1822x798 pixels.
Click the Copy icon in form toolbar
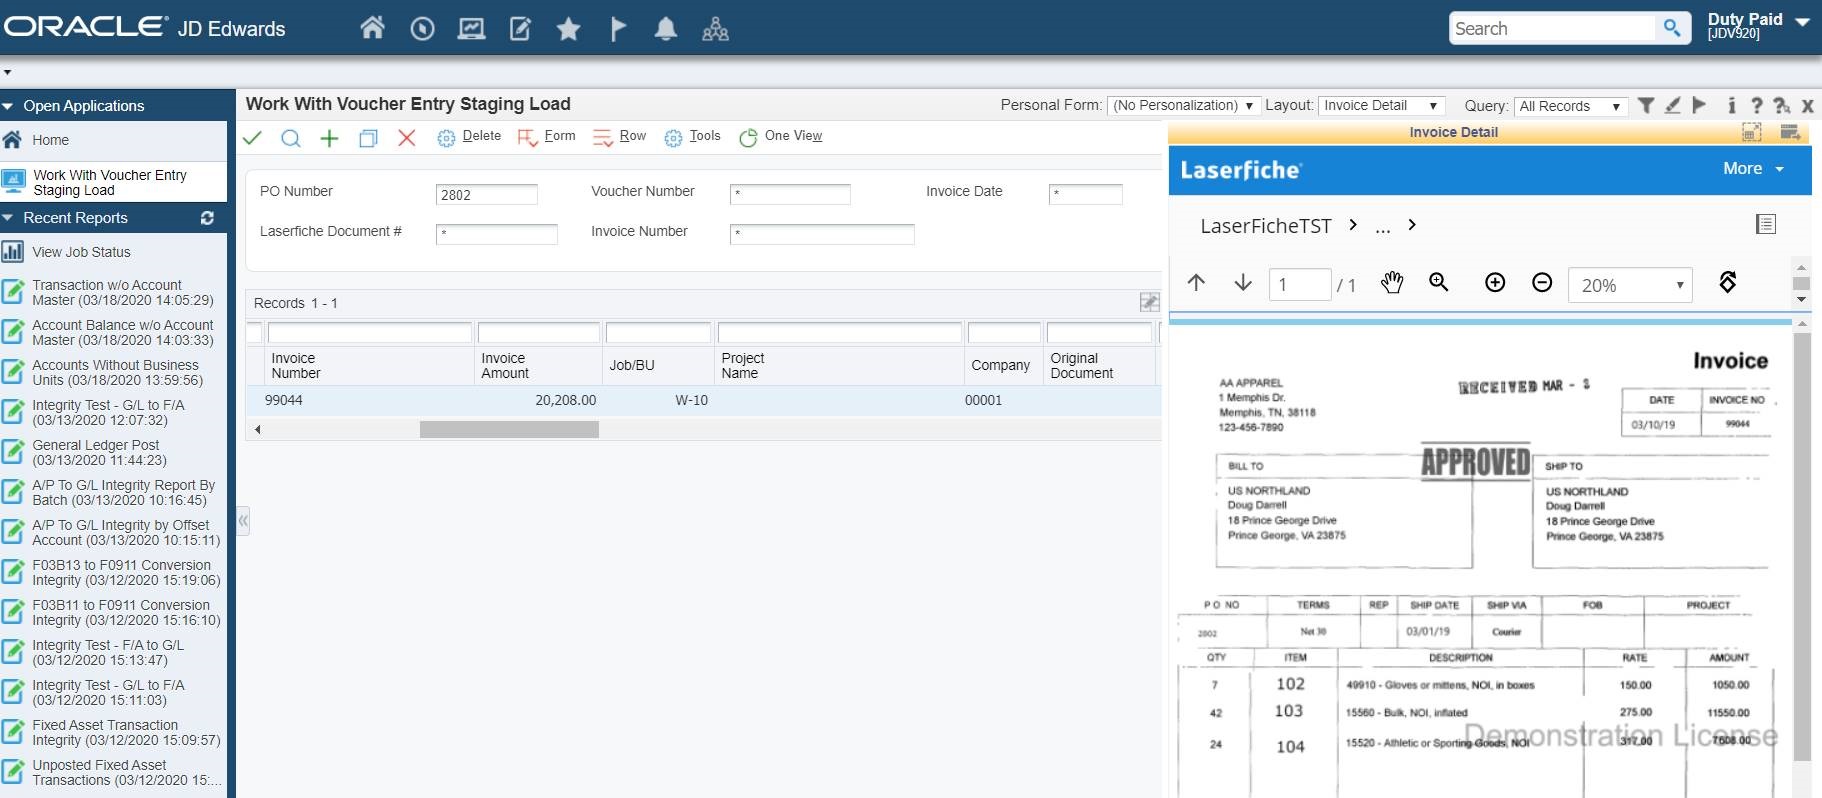coord(368,138)
